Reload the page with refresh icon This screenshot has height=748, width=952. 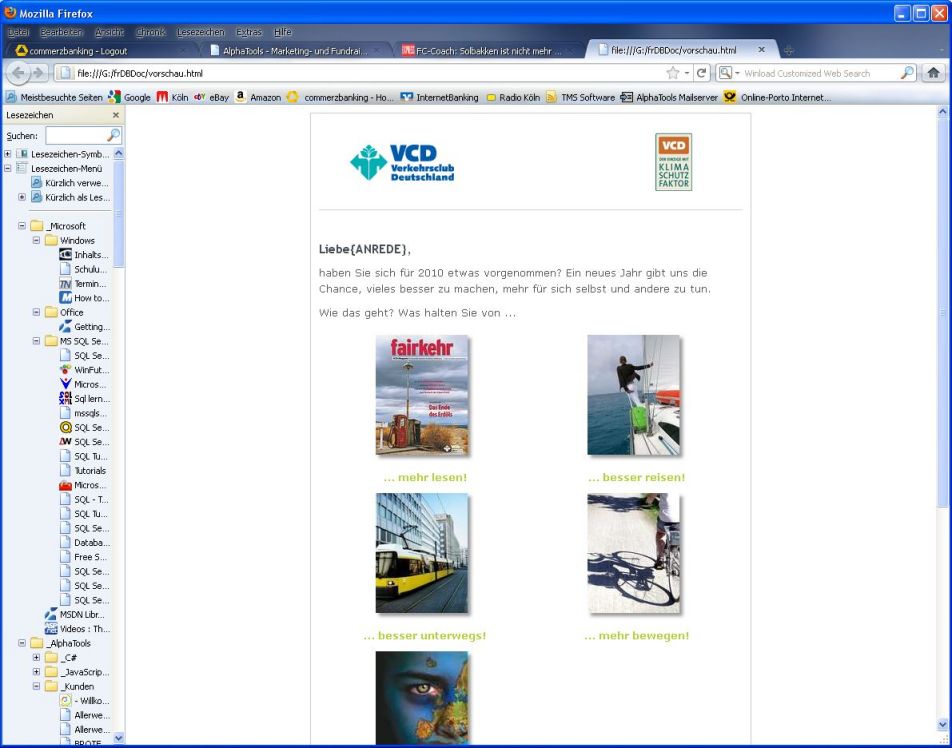click(701, 73)
